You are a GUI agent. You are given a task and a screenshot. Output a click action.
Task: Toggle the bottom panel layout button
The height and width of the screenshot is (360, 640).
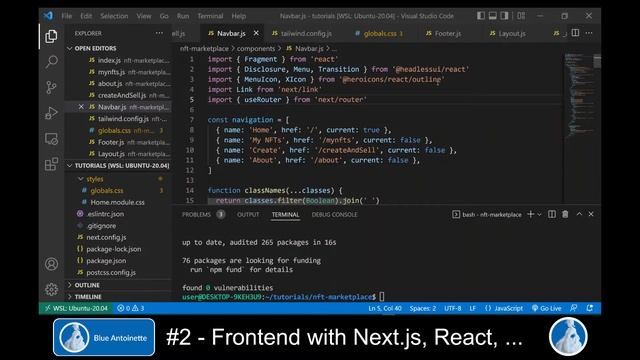point(493,16)
